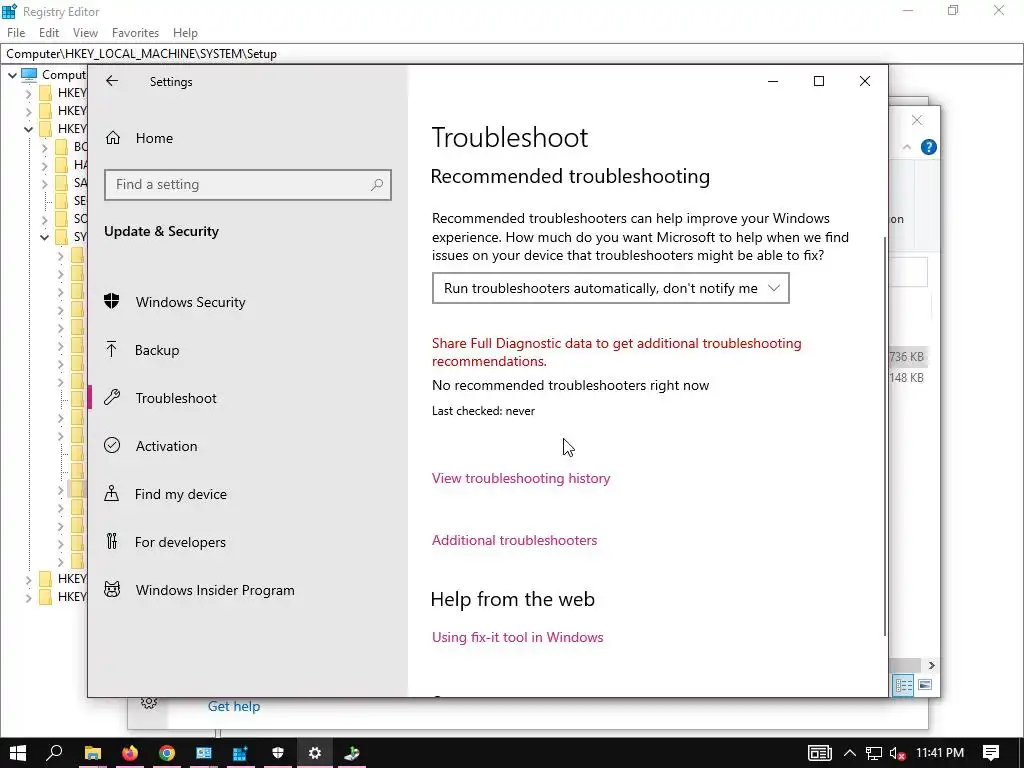The width and height of the screenshot is (1024, 768).
Task: Click the muted speaker tray icon
Action: [x=897, y=754]
